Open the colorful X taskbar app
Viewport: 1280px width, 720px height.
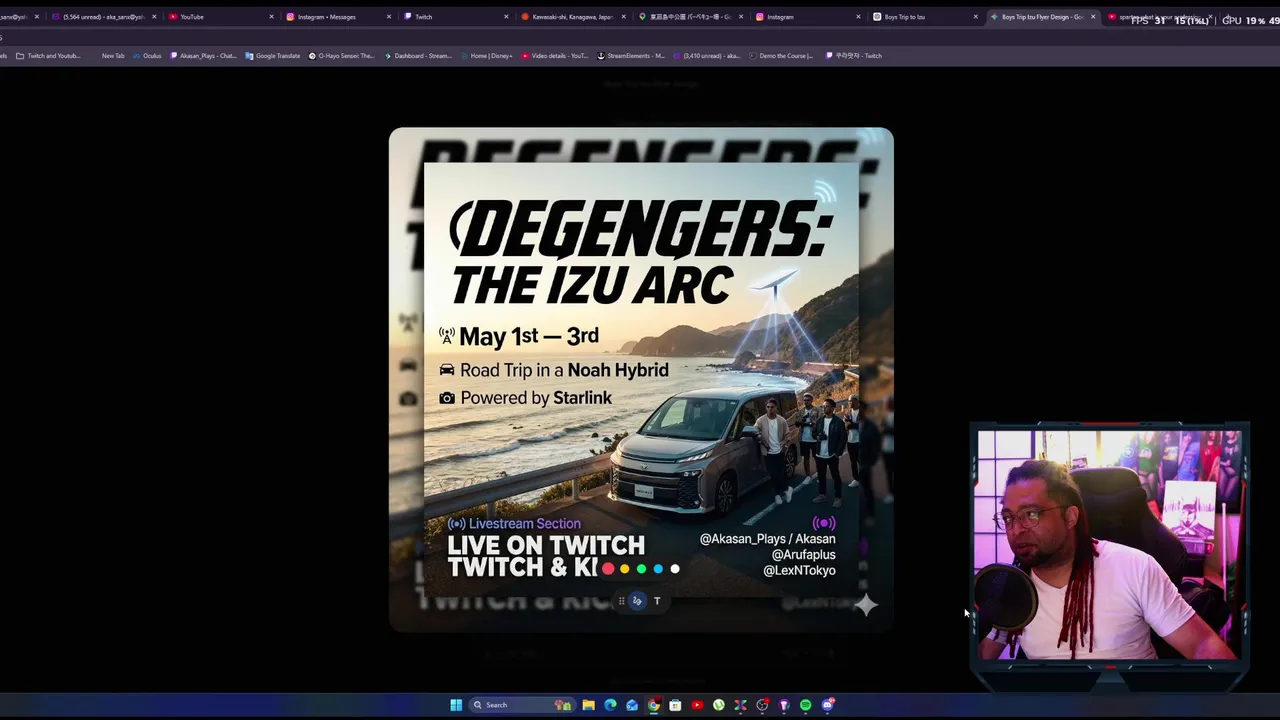click(x=740, y=705)
